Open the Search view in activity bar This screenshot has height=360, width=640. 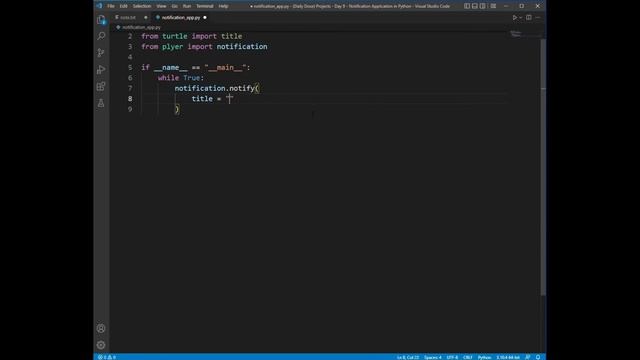pos(101,36)
